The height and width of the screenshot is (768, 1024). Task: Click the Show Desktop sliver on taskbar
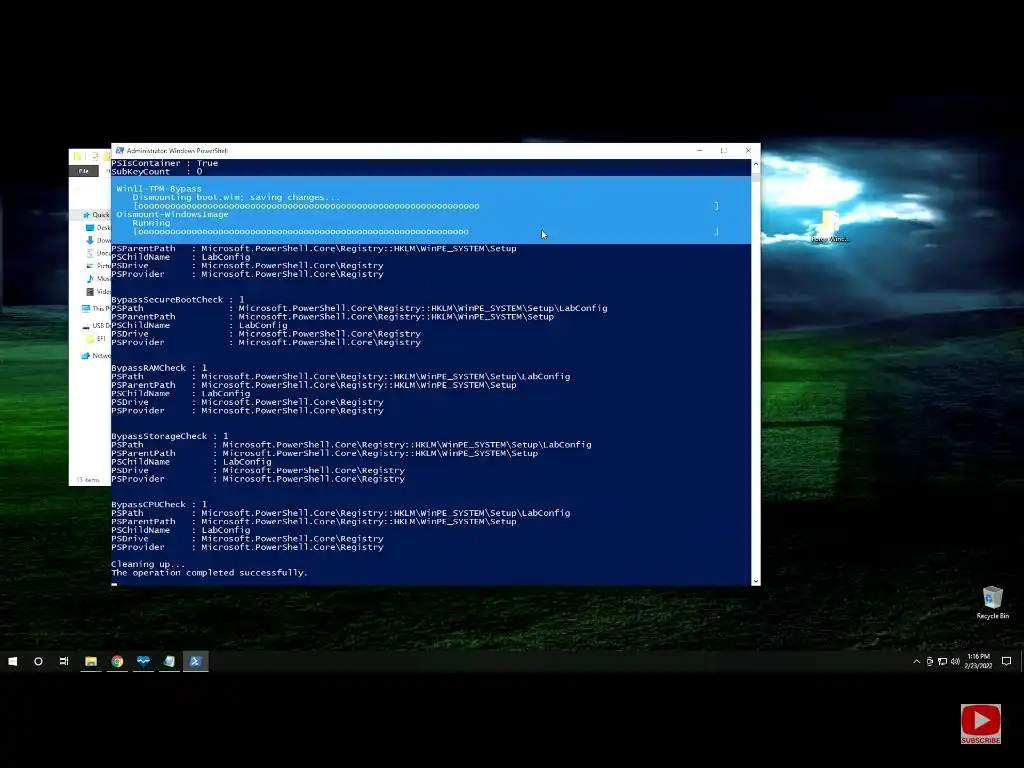[x=1022, y=661]
